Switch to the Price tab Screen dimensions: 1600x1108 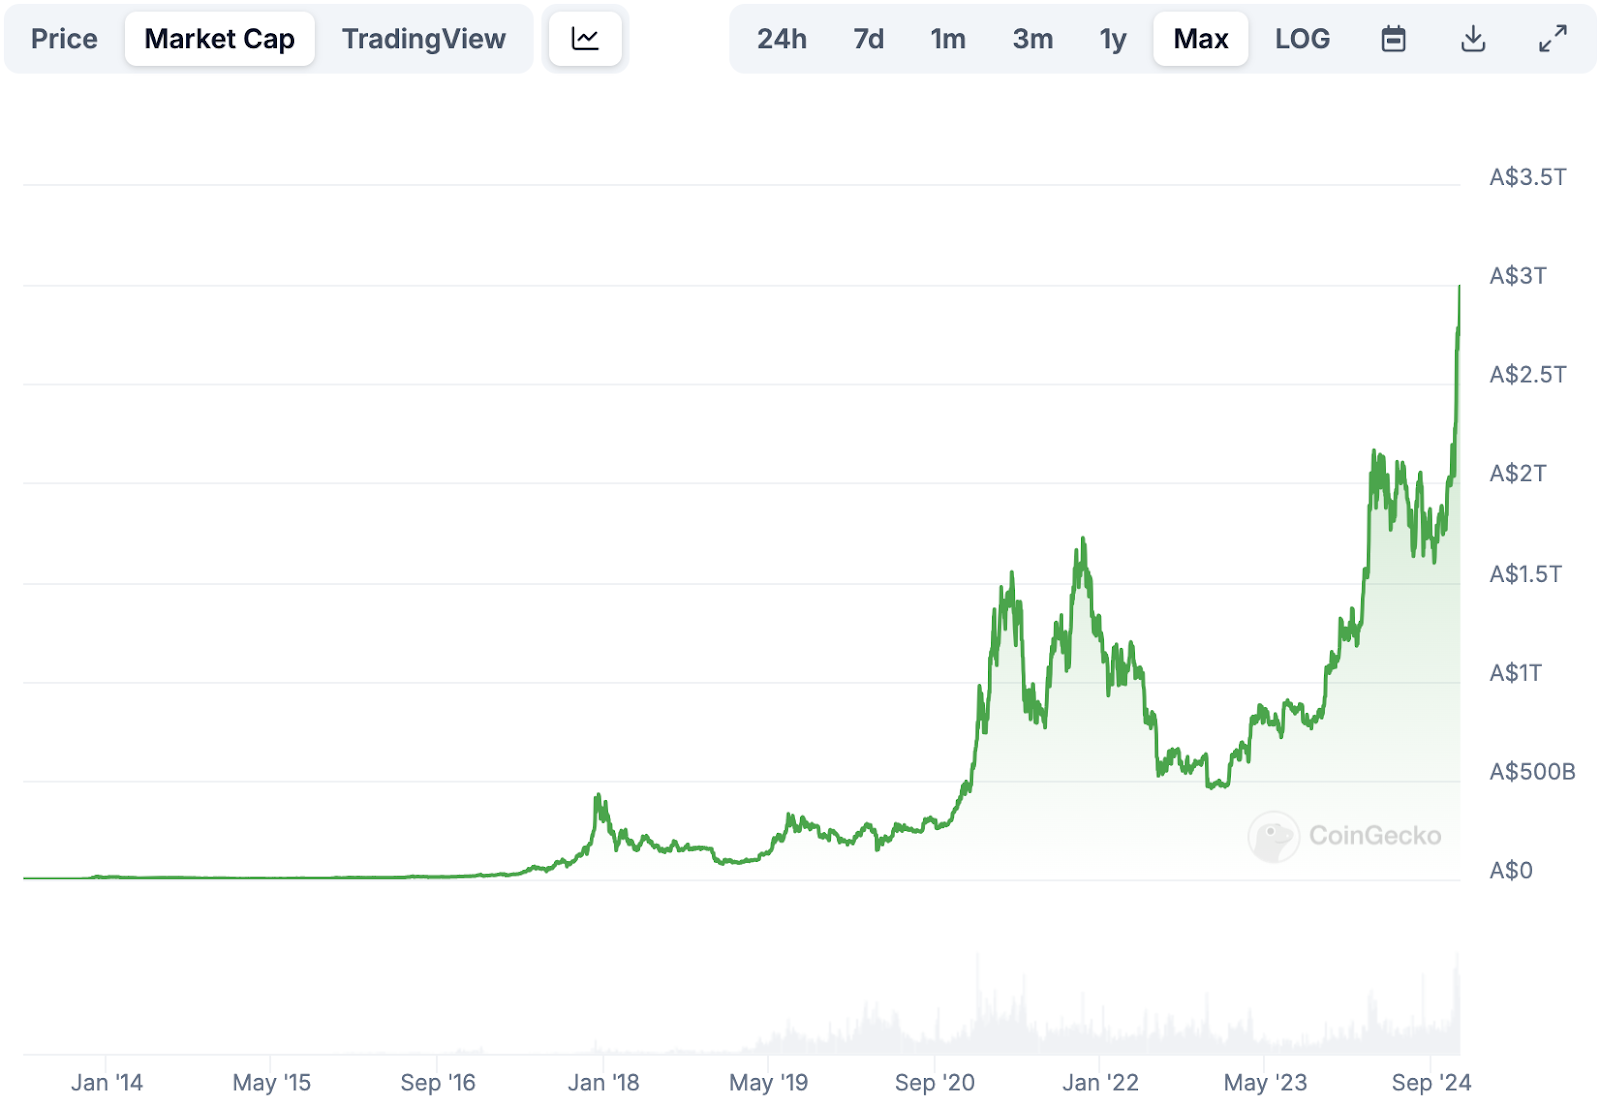click(x=64, y=39)
